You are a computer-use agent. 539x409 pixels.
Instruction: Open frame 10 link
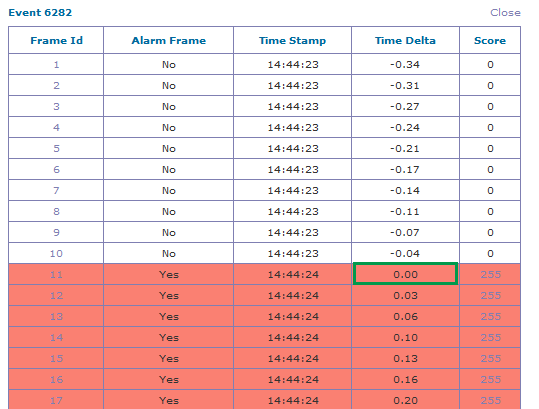[56, 254]
